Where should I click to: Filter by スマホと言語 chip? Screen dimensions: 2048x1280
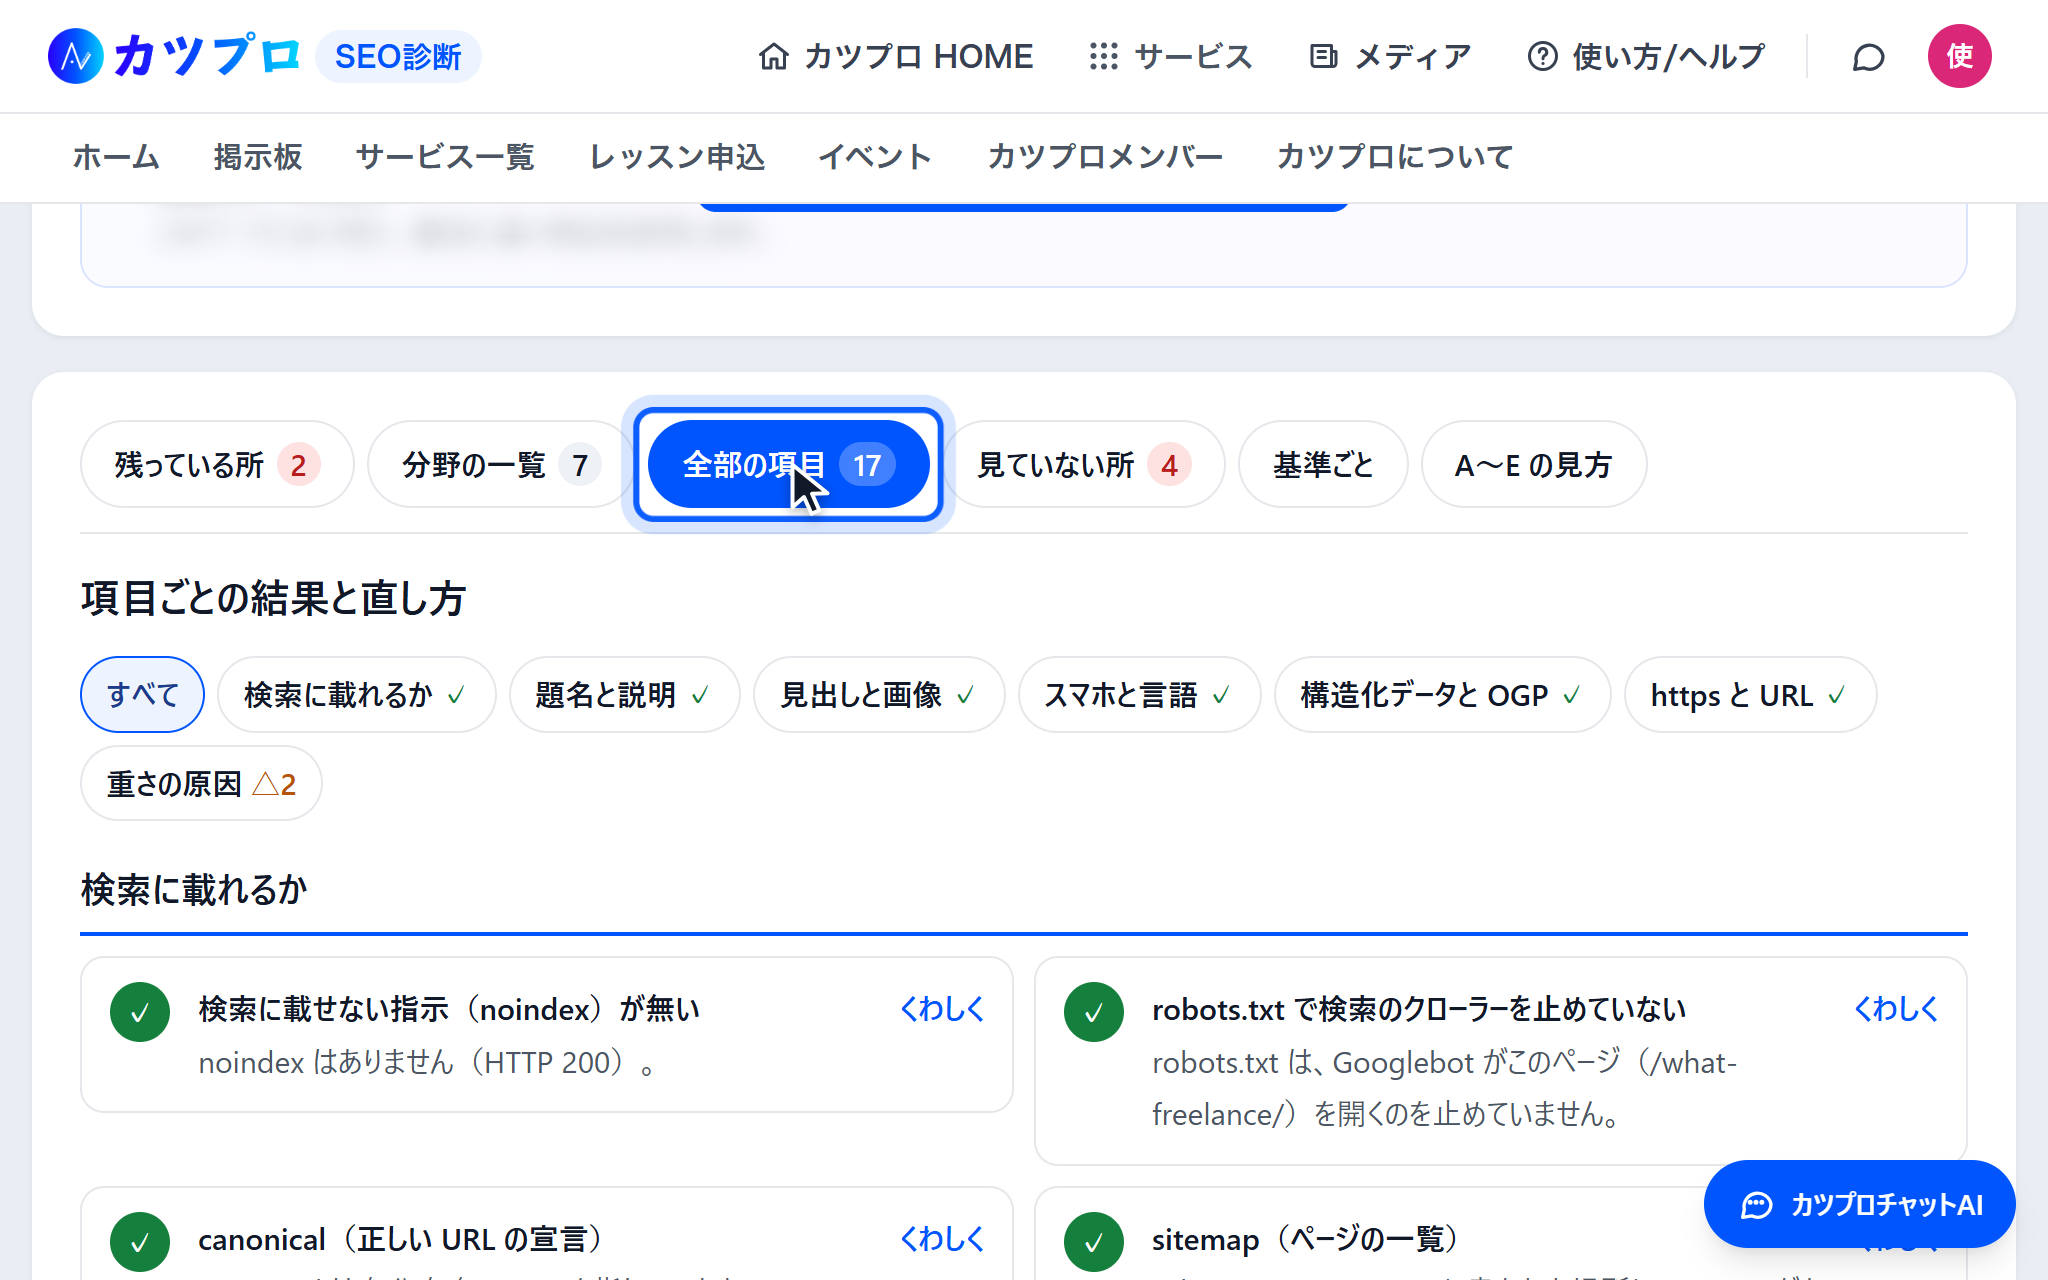coord(1140,695)
